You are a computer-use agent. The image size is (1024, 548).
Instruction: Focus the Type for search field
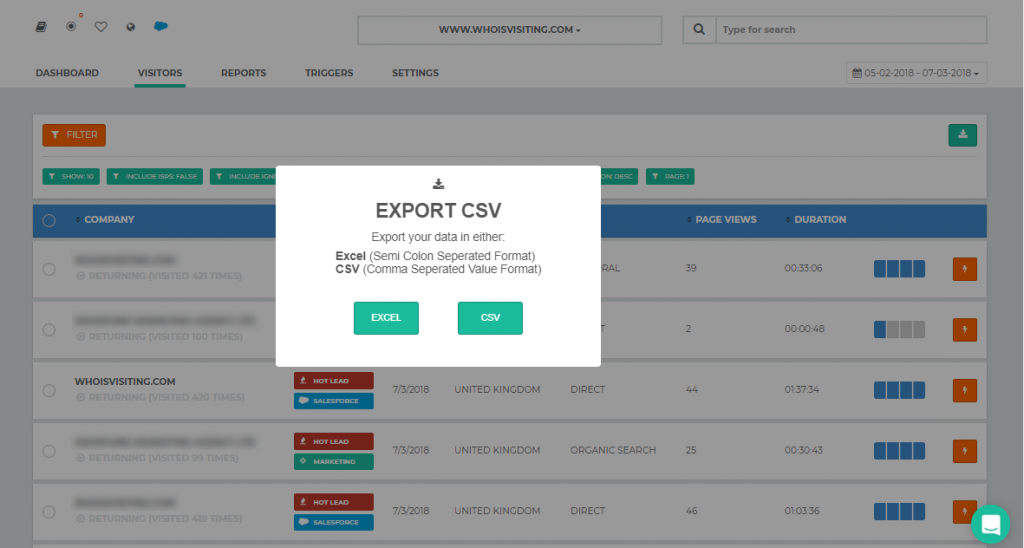pyautogui.click(x=851, y=30)
